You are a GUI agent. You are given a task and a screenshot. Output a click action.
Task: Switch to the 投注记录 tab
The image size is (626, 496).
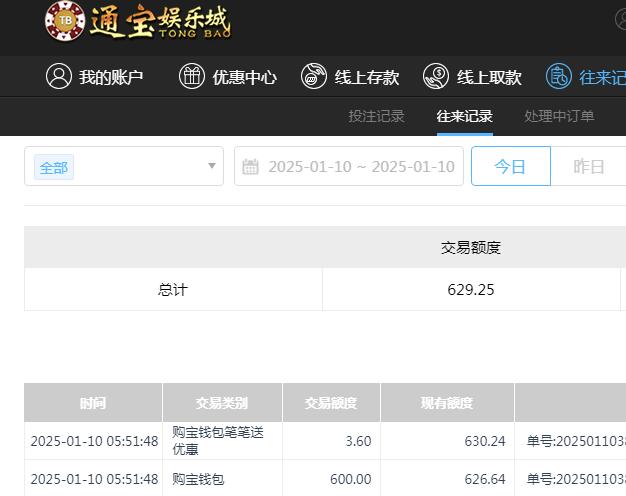pyautogui.click(x=376, y=116)
